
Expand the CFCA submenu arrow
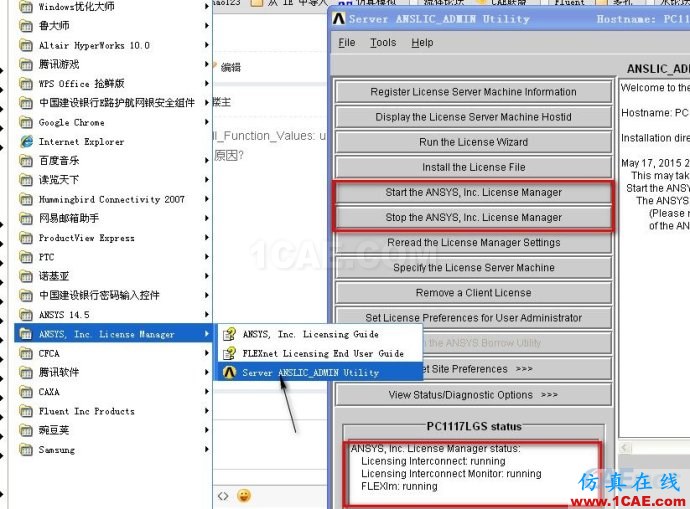(x=206, y=353)
